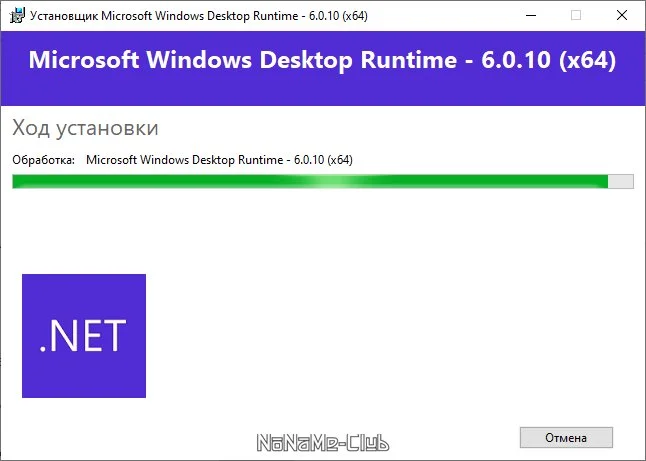Click the installer icon in the title bar

[x=17, y=16]
